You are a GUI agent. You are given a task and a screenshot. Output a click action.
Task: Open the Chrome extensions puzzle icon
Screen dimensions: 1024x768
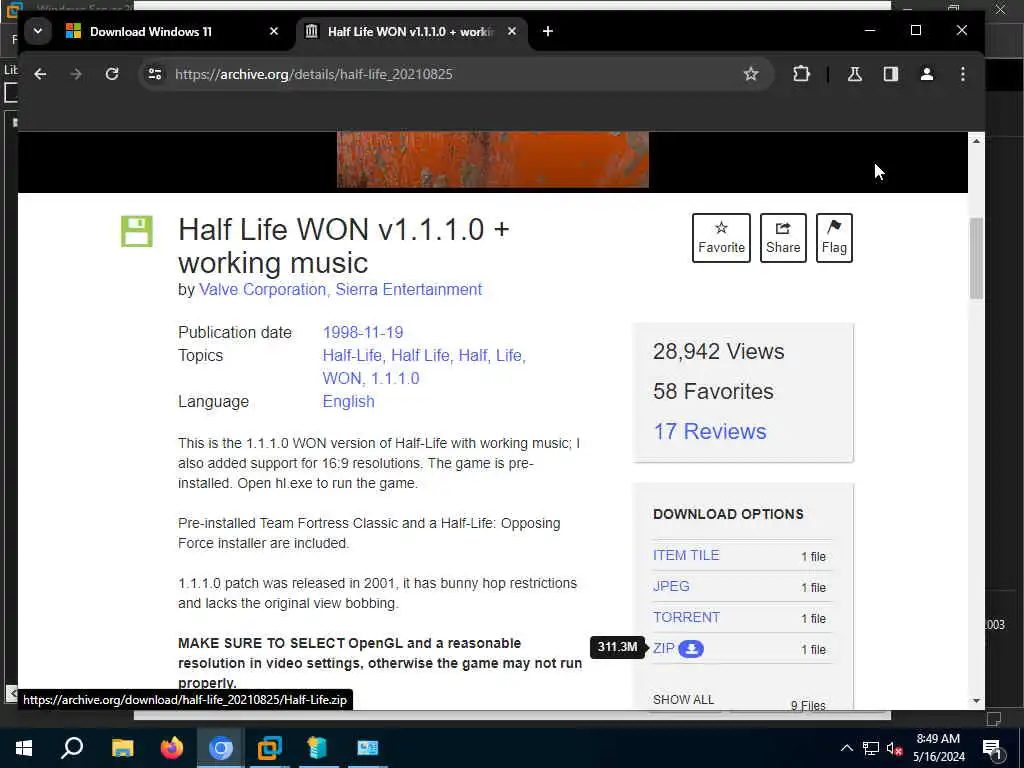pos(801,74)
